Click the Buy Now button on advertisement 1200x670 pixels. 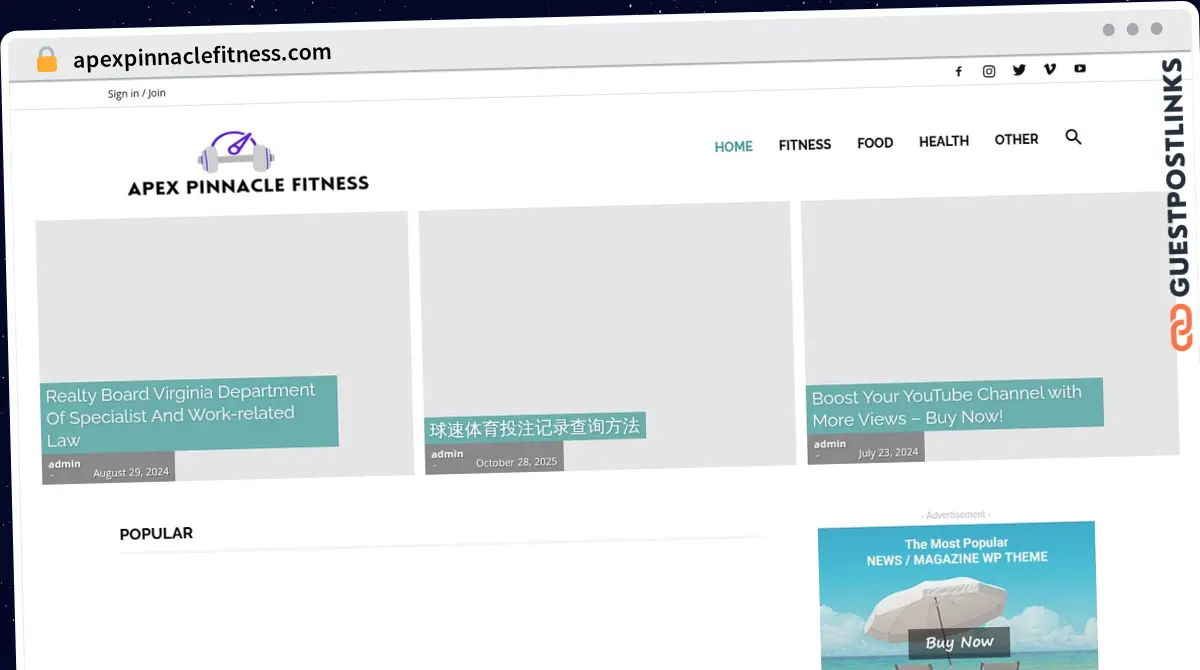pos(960,642)
